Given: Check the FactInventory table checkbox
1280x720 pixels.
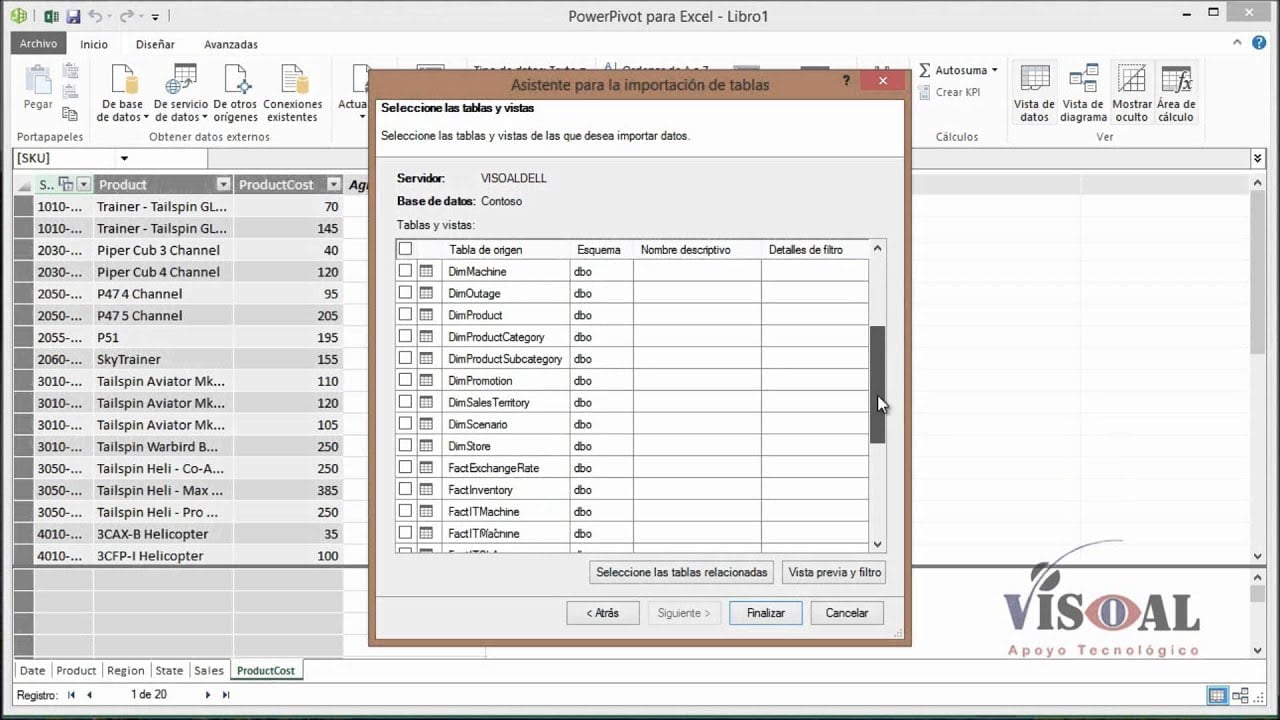Looking at the screenshot, I should [x=405, y=489].
